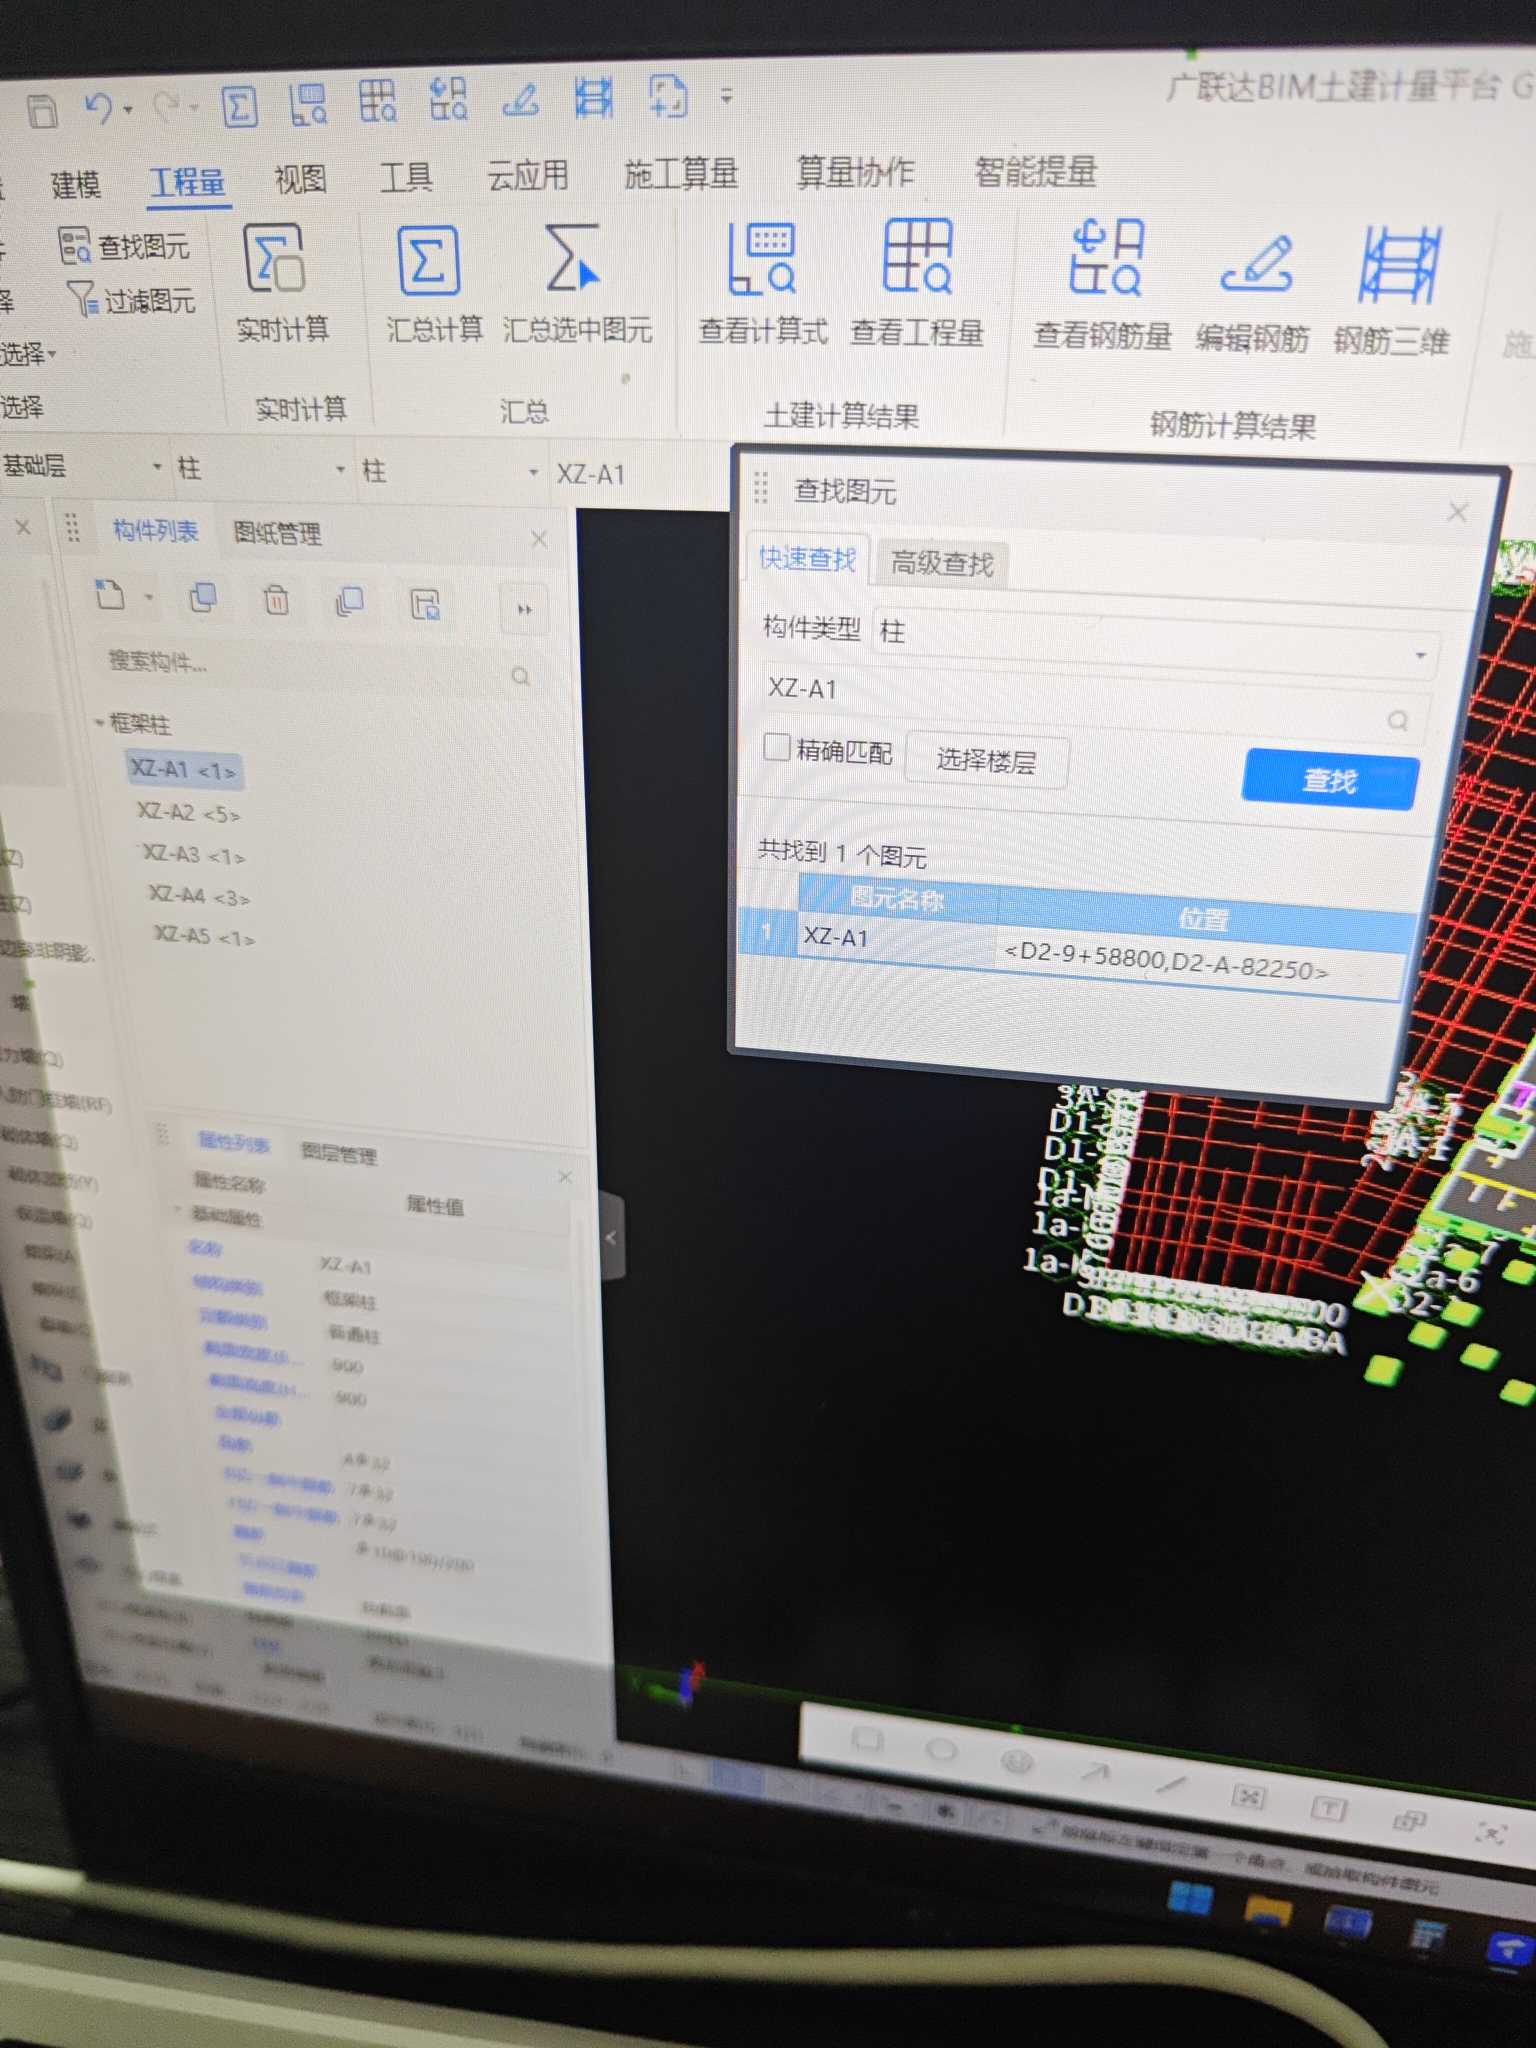Viewport: 1536px width, 2048px height.
Task: Select XZ-A3 <1> in component tree
Action: coord(194,855)
